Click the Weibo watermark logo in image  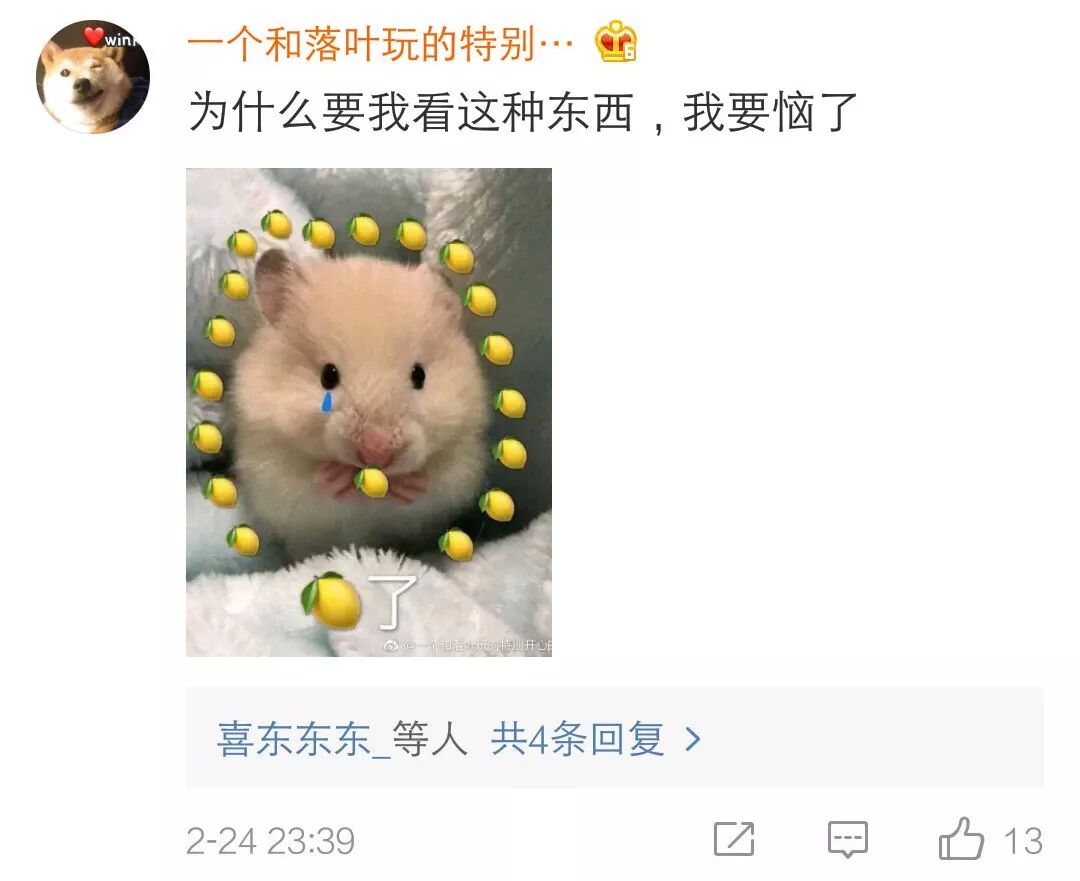(391, 645)
